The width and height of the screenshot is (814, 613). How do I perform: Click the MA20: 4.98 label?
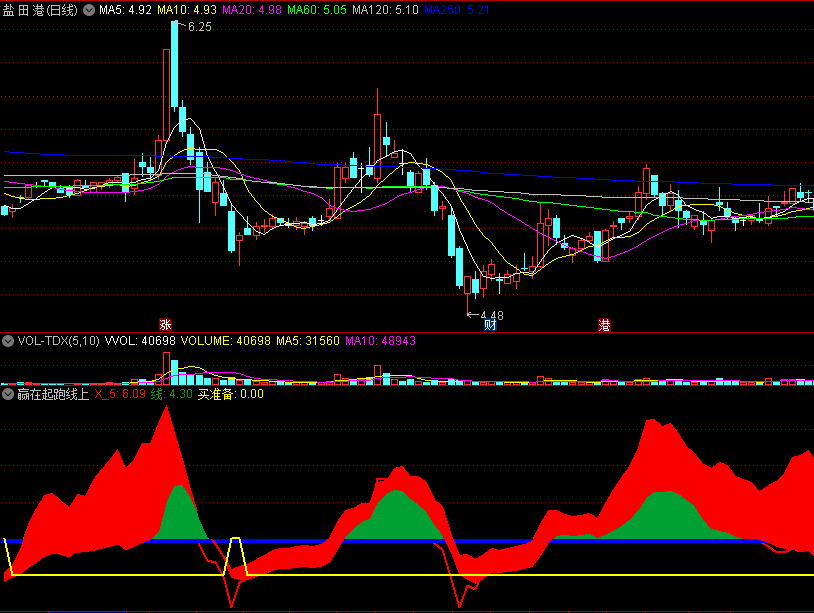pos(252,10)
